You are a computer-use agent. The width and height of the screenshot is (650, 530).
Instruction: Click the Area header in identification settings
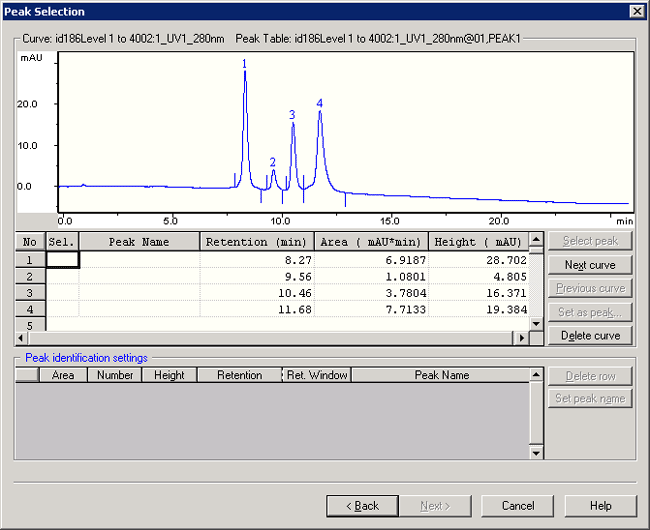pyautogui.click(x=63, y=375)
